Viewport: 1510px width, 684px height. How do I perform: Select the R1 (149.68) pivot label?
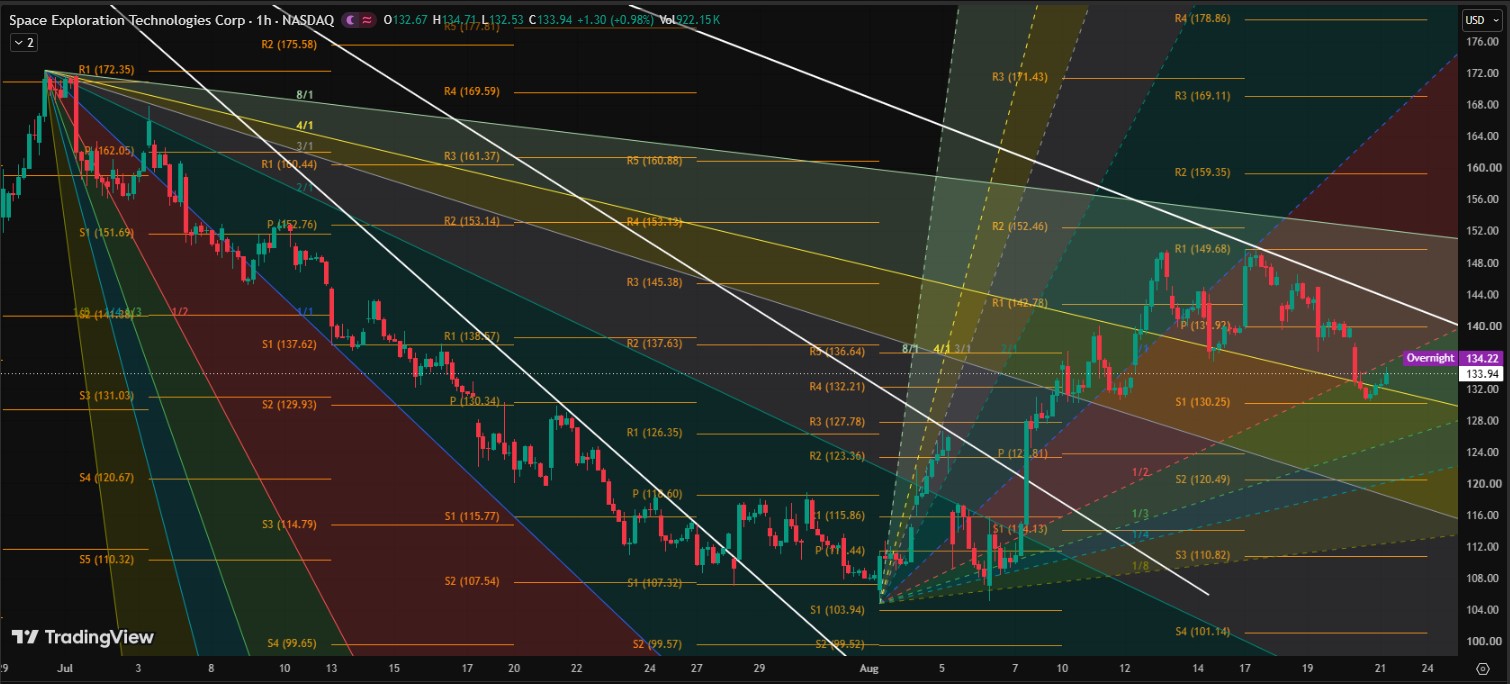(1202, 248)
